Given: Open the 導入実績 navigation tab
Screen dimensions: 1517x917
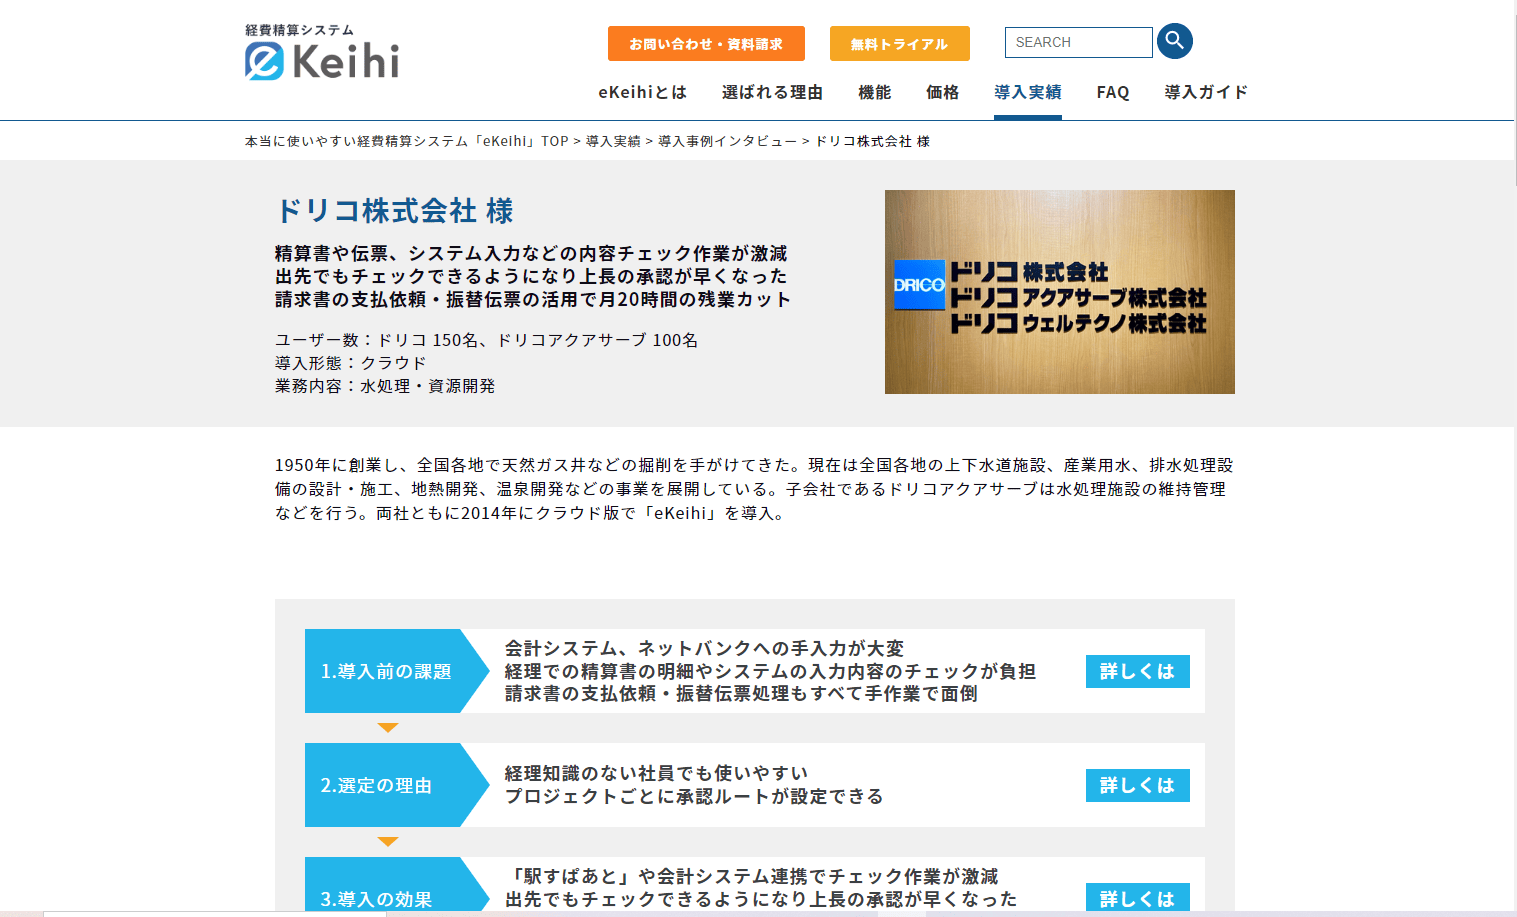Looking at the screenshot, I should pos(1028,92).
